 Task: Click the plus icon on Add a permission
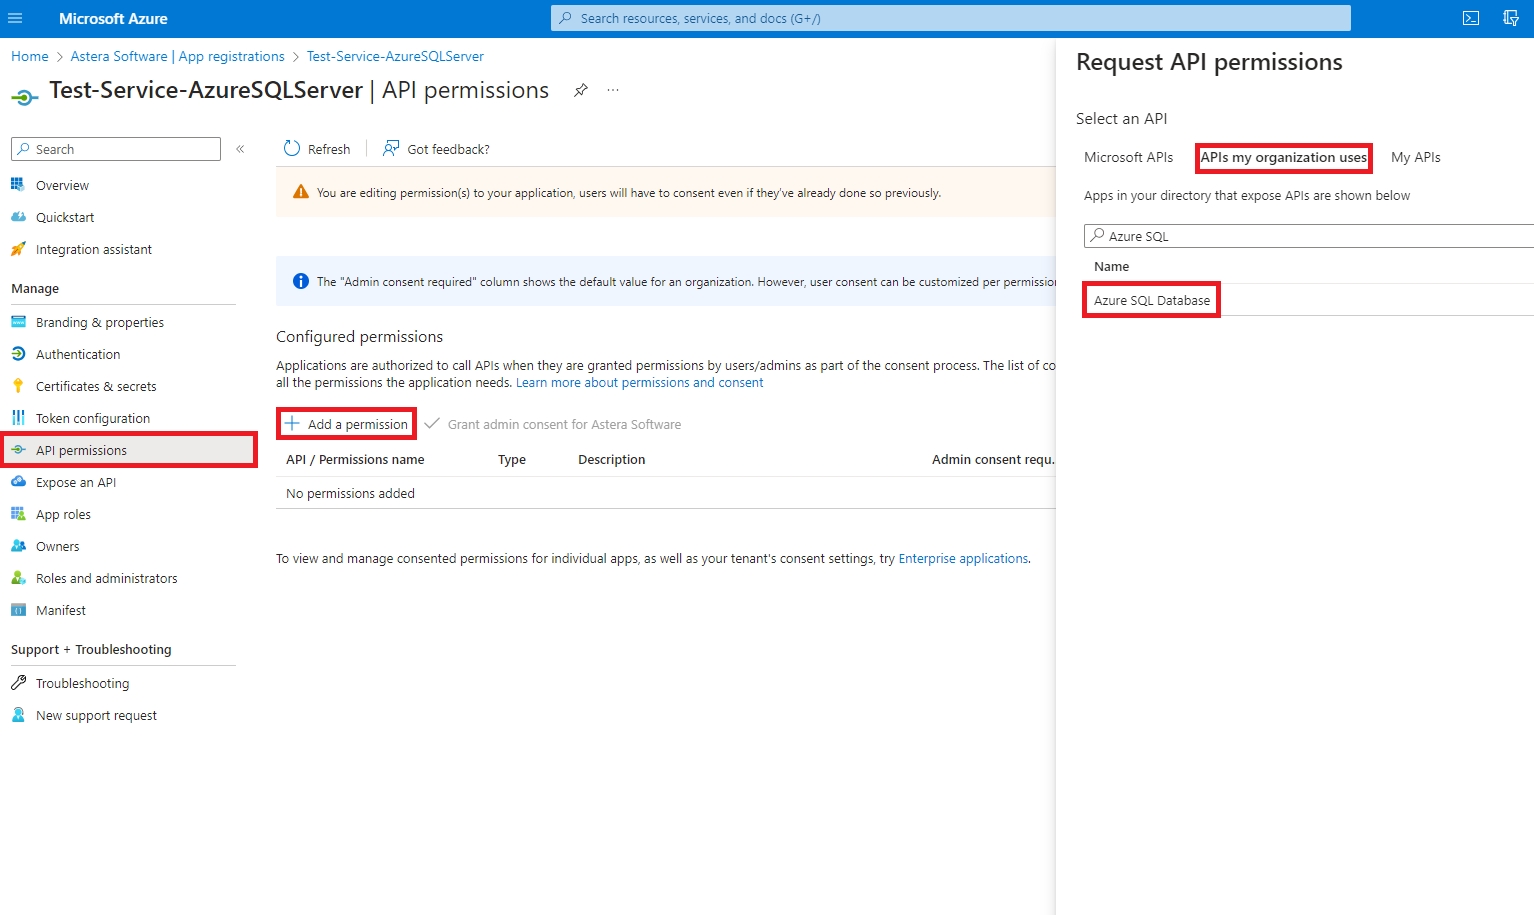click(292, 424)
